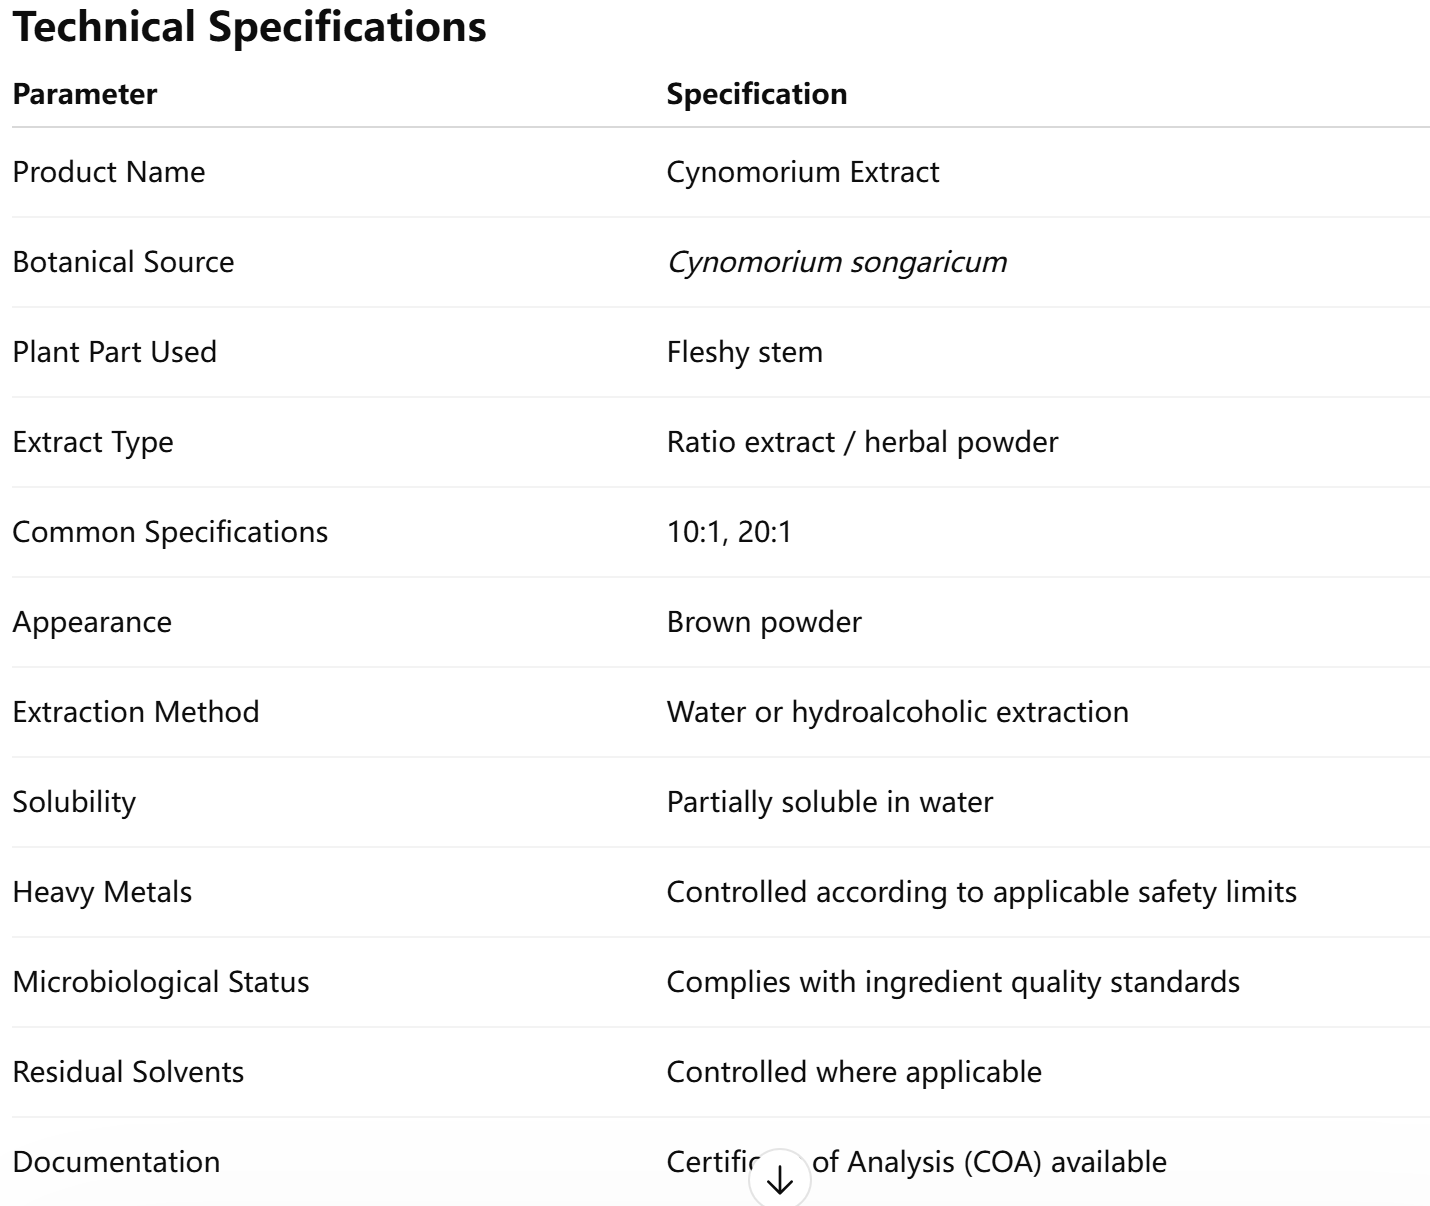Click the Technical Specifications heading
The height and width of the screenshot is (1206, 1430).
point(249,27)
